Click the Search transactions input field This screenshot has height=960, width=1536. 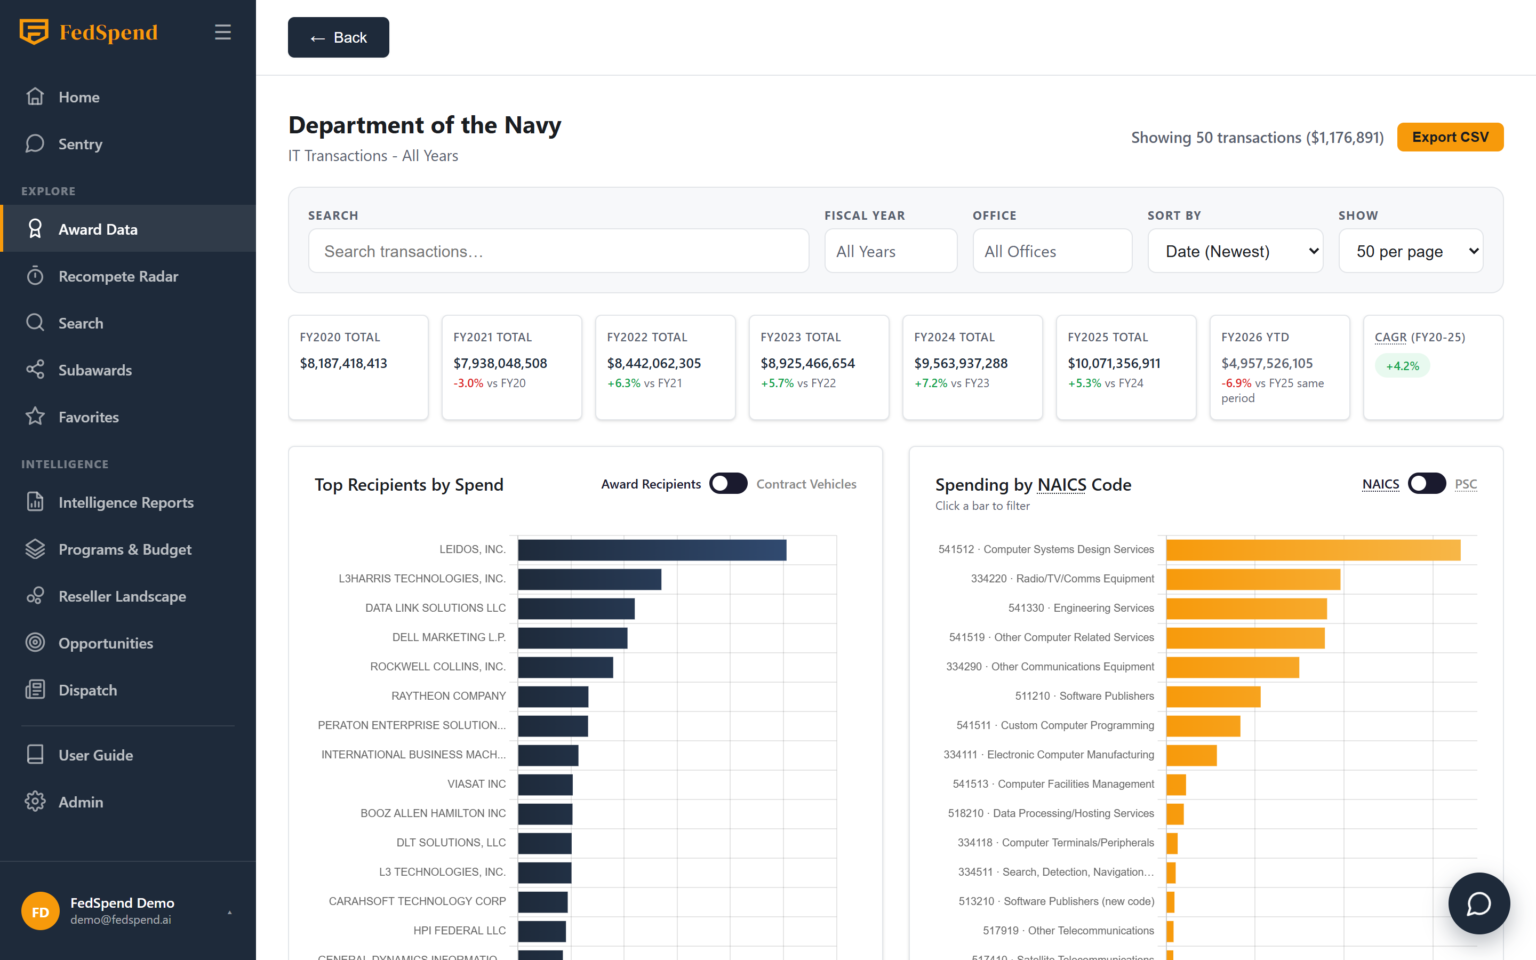559,251
